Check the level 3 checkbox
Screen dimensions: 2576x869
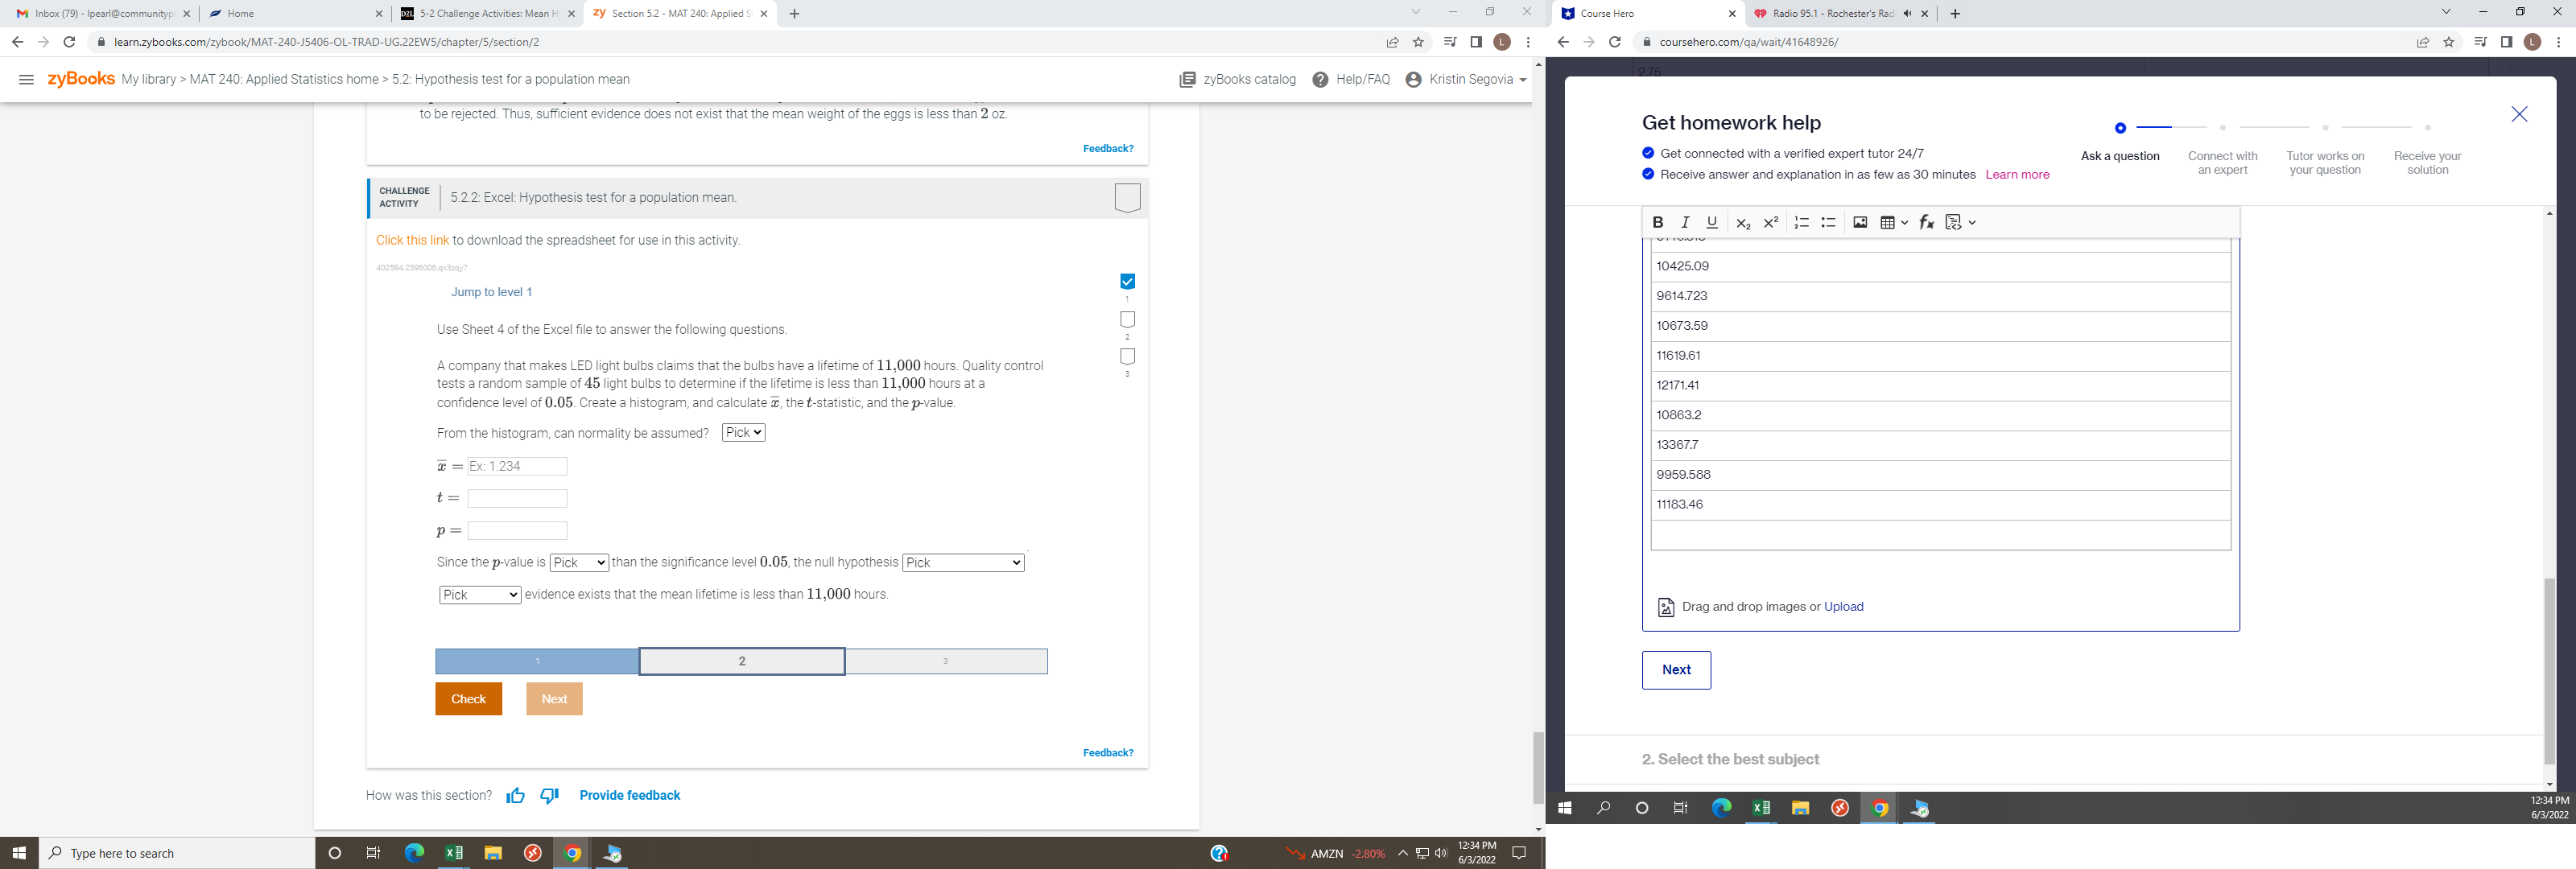click(x=1127, y=355)
